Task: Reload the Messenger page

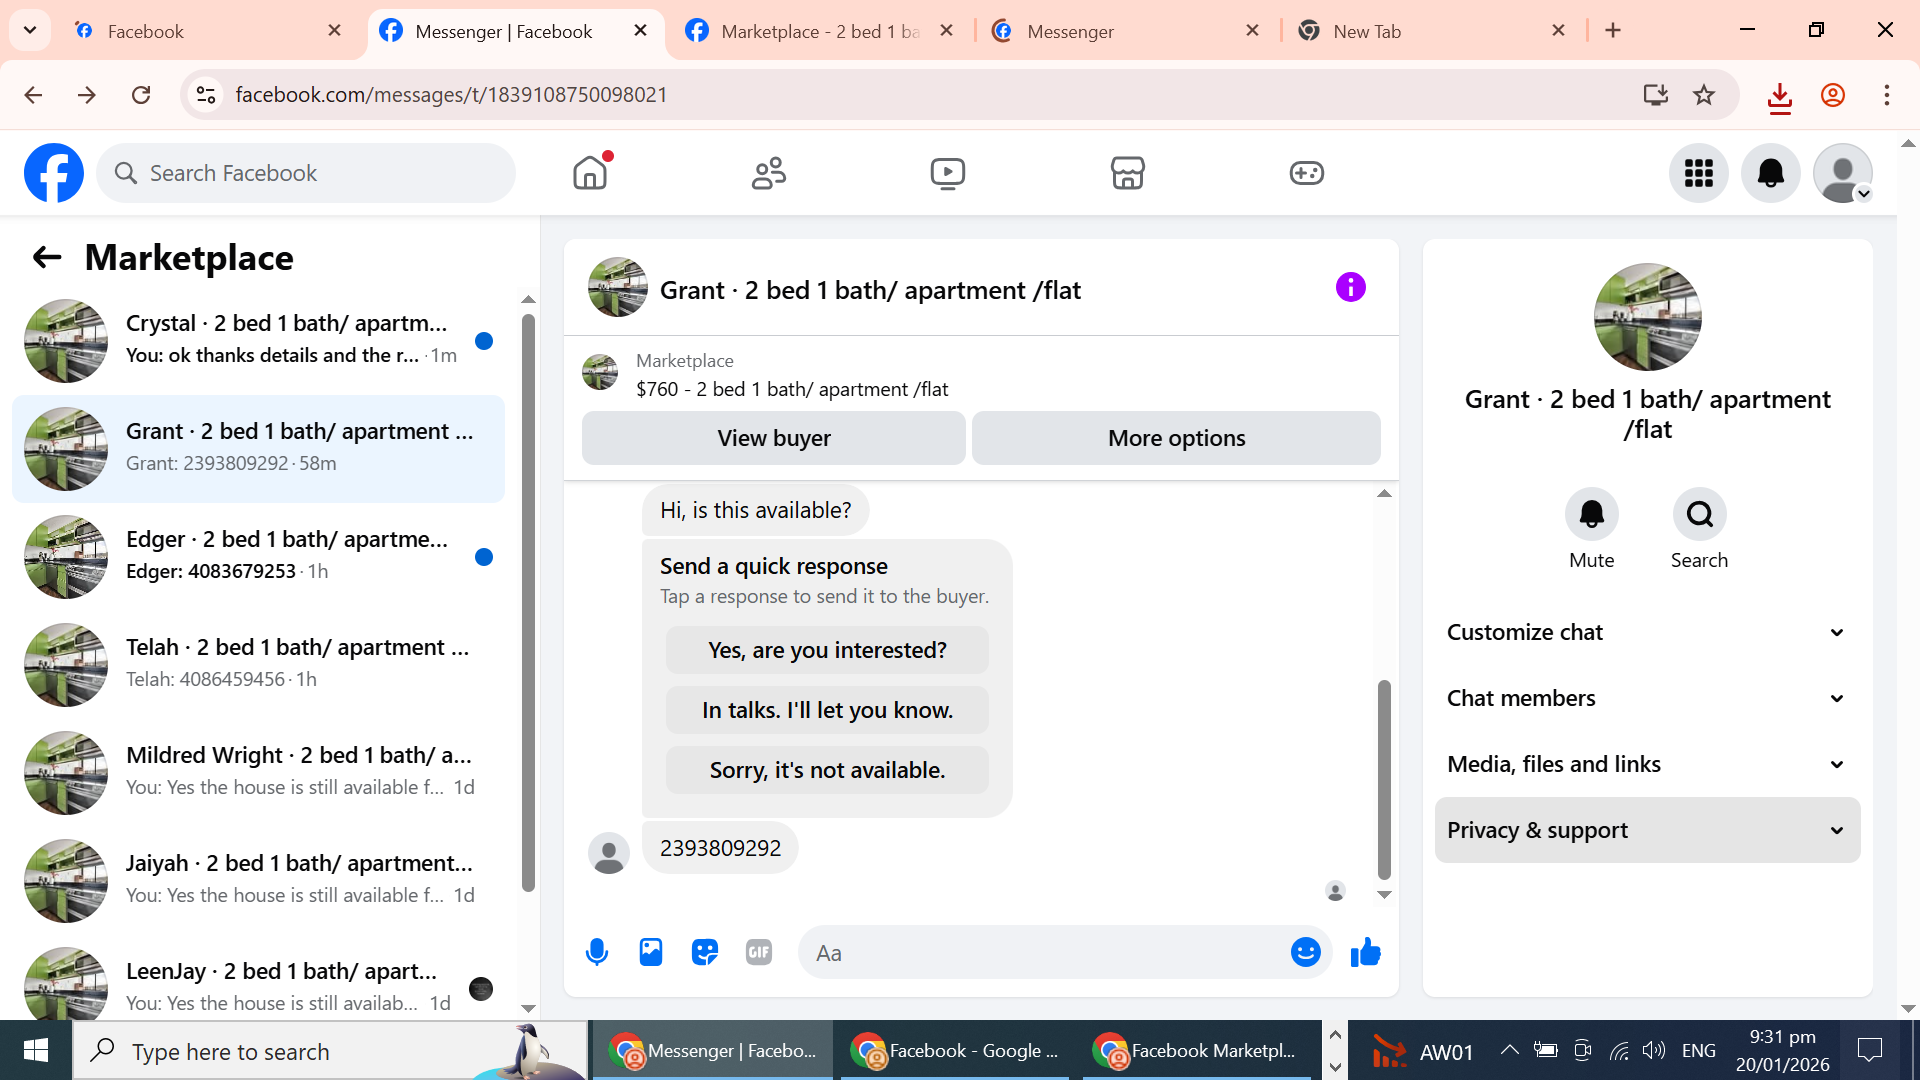Action: coord(141,95)
